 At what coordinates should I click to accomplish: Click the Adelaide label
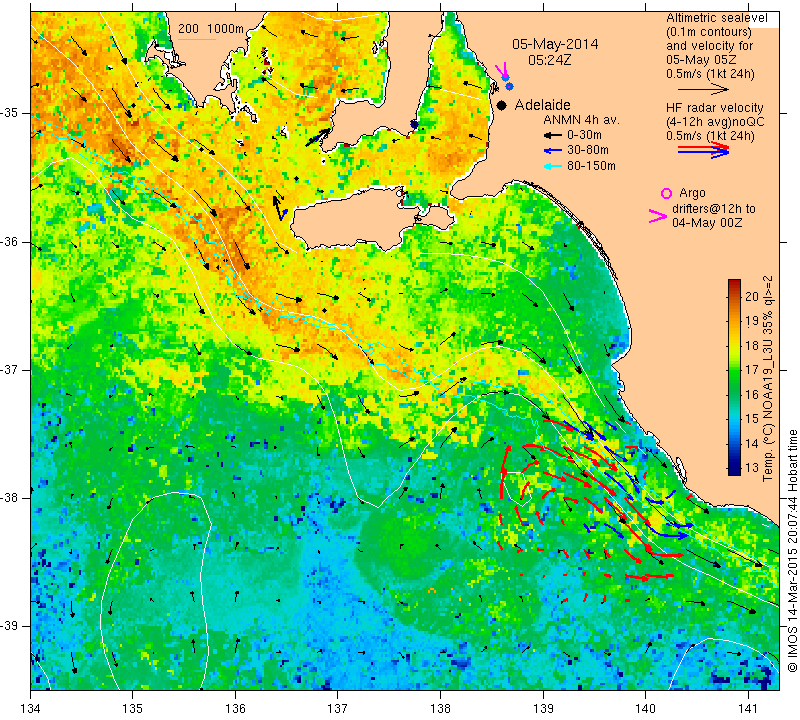[x=542, y=105]
